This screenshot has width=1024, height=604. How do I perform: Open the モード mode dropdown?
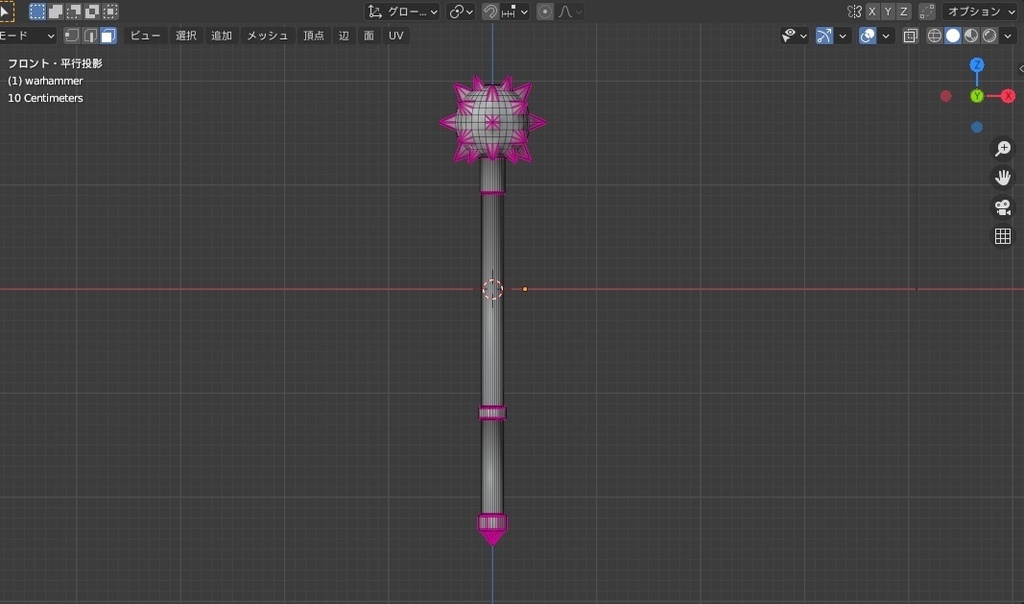(x=27, y=35)
